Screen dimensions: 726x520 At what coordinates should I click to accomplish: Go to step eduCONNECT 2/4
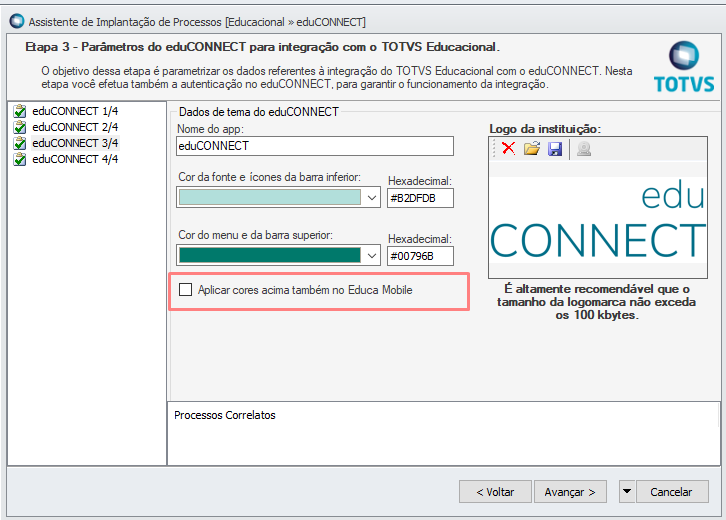point(75,127)
